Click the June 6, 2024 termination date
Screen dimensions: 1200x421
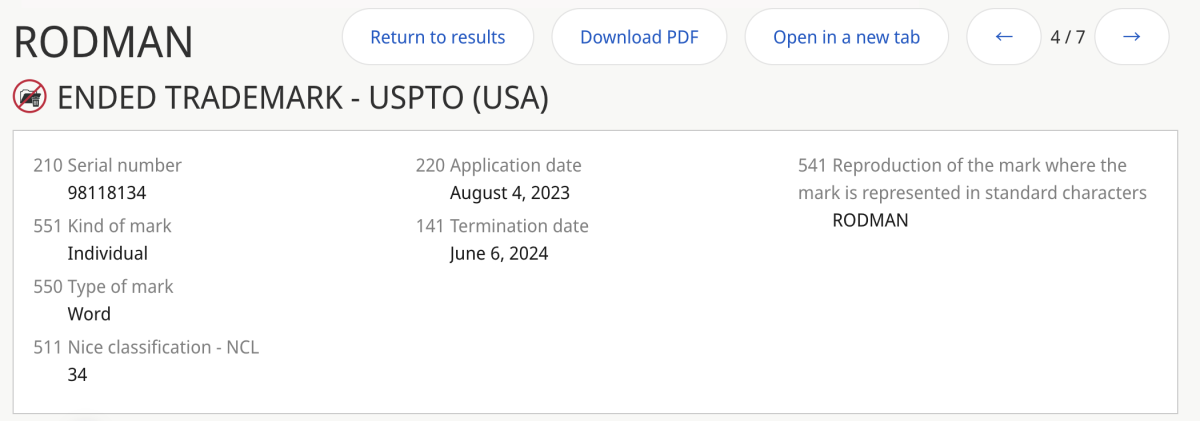[x=499, y=253]
